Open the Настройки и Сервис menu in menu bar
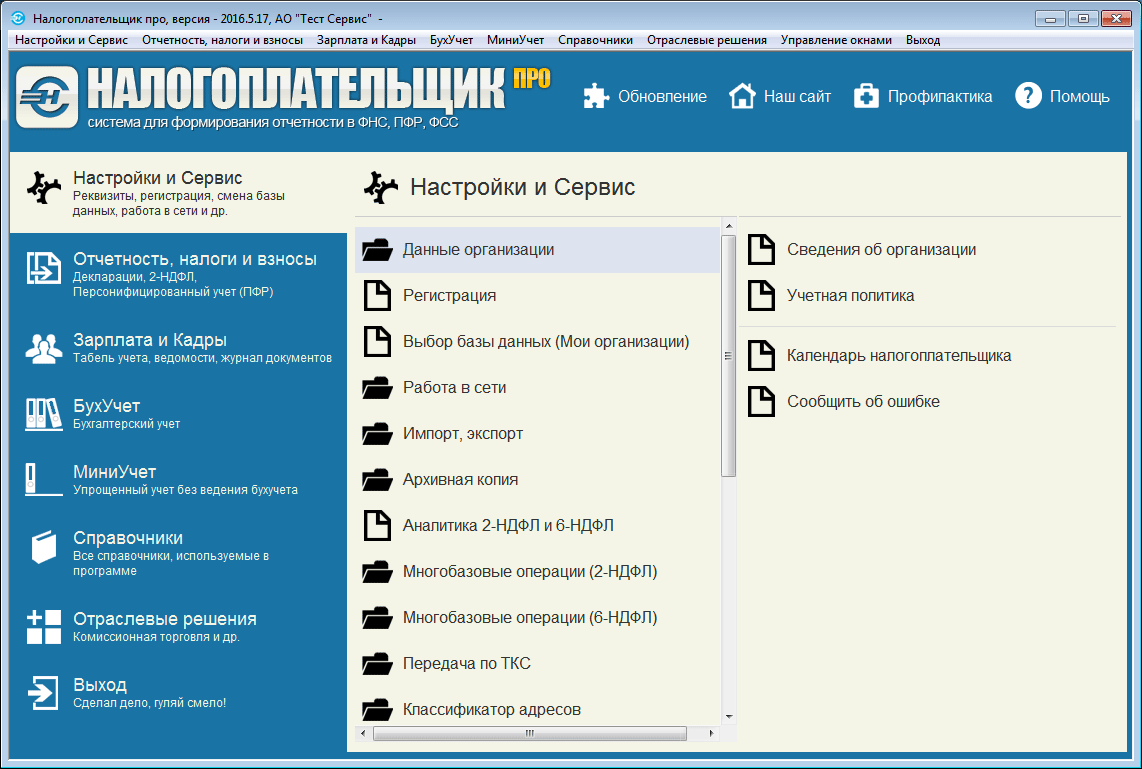This screenshot has width=1142, height=769. click(x=71, y=40)
